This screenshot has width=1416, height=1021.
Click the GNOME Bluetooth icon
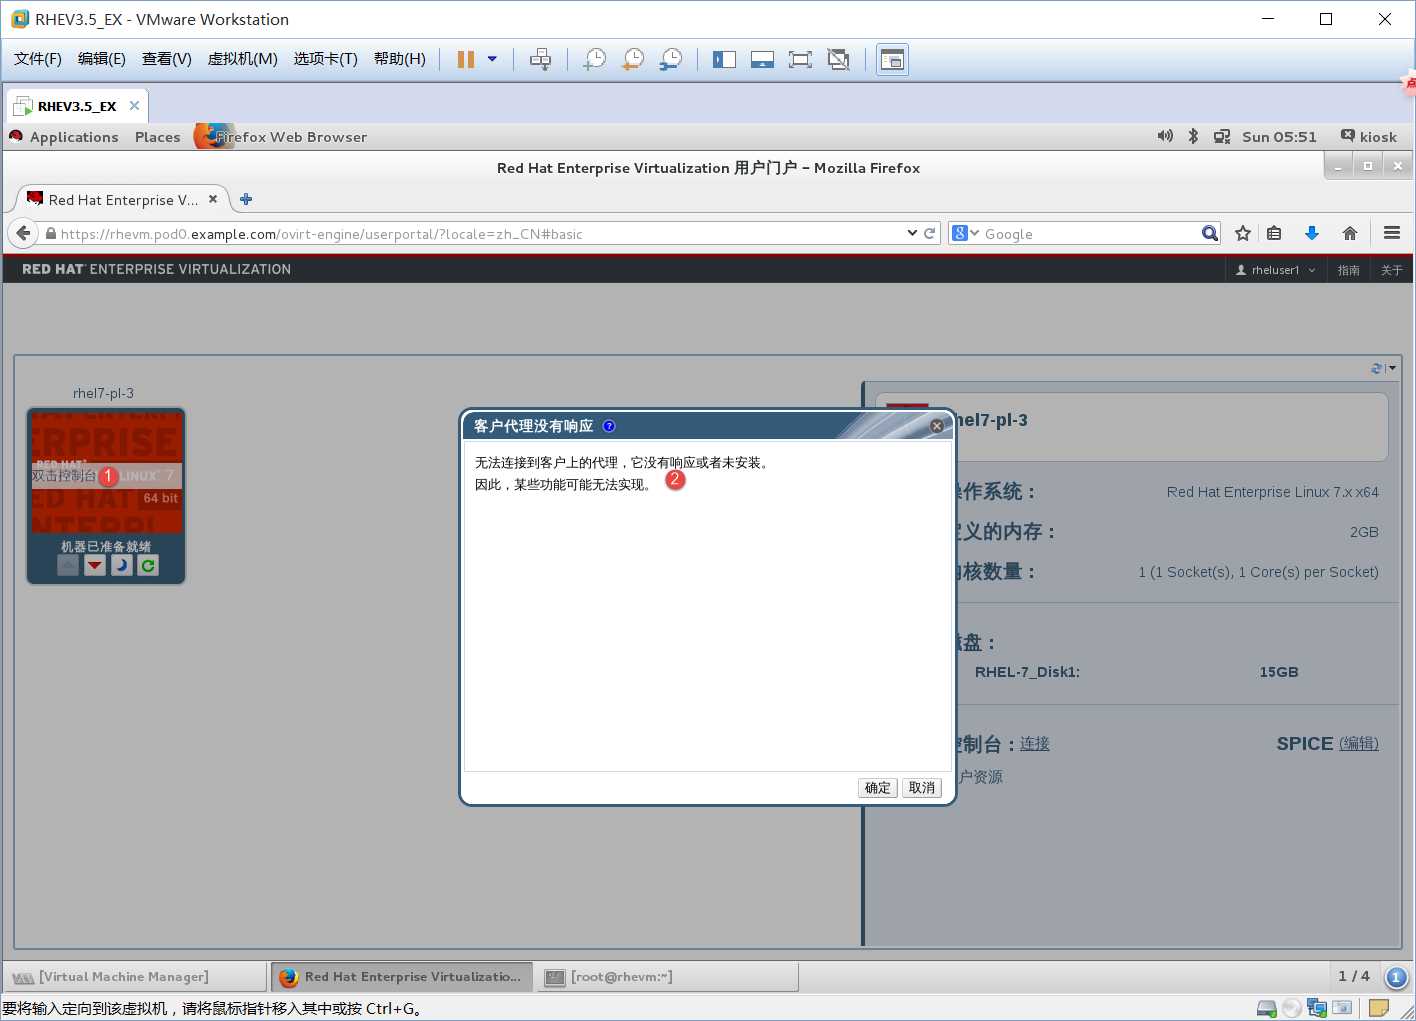click(1193, 136)
